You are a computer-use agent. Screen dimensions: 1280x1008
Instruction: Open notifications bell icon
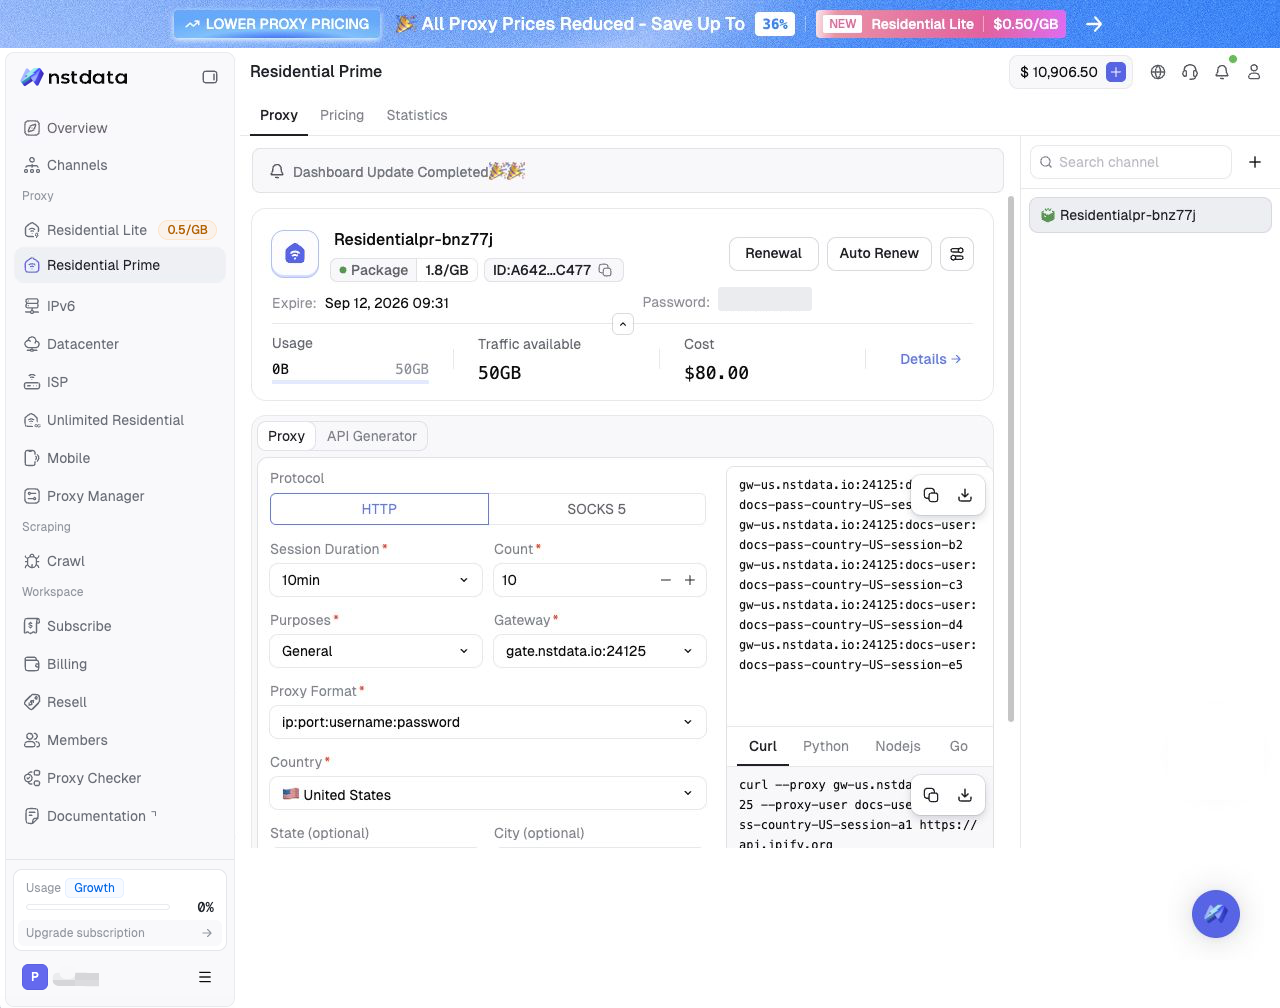tap(1222, 72)
